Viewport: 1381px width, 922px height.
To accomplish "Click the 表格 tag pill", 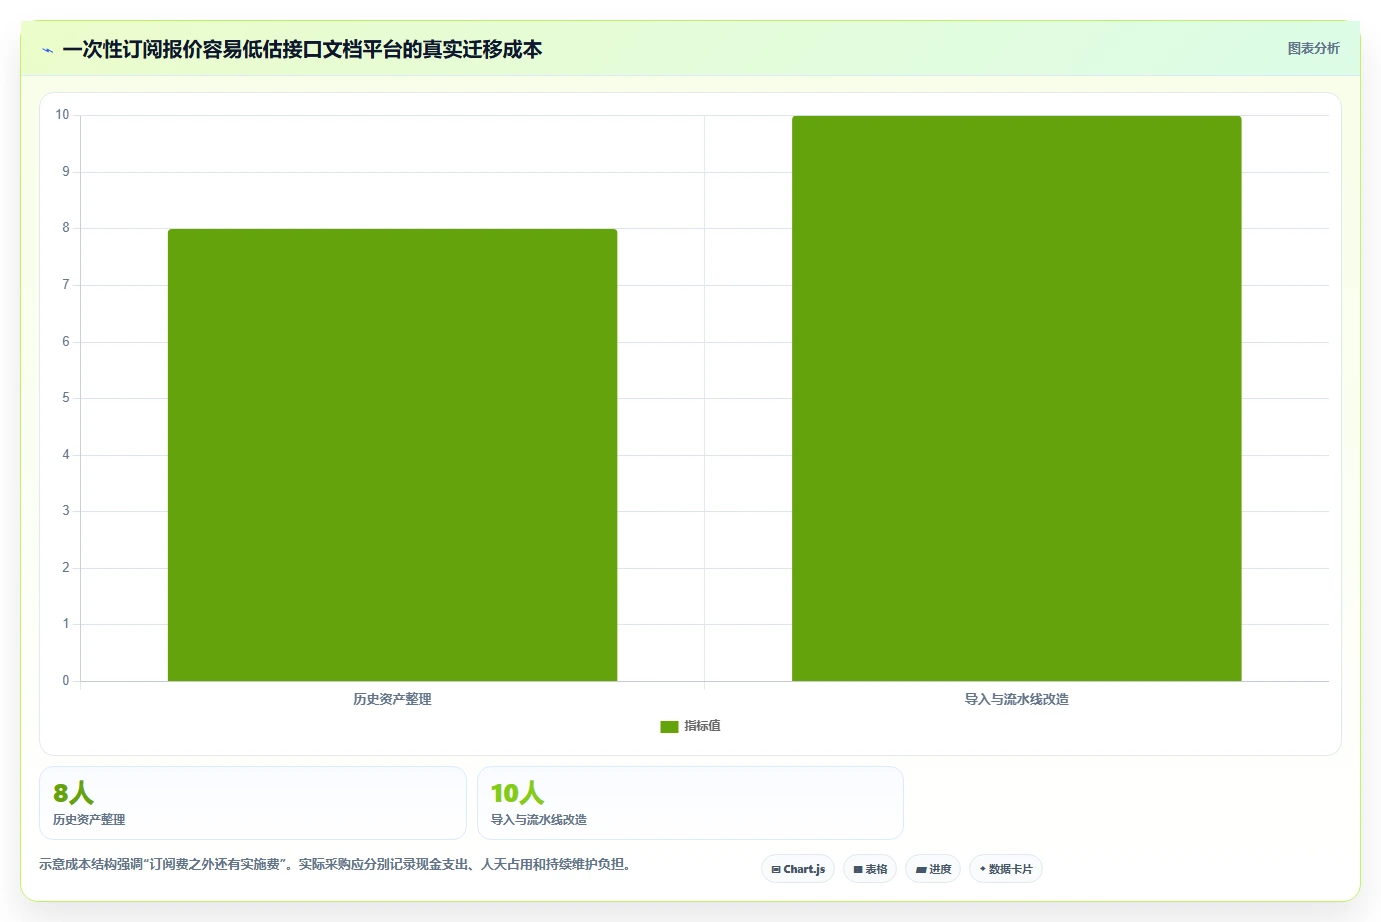I will point(870,869).
